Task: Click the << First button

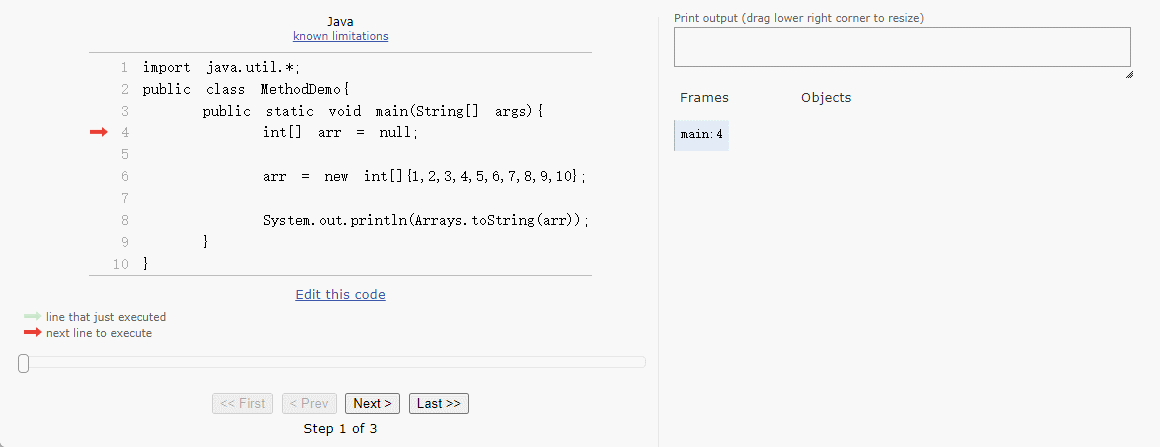Action: (242, 403)
